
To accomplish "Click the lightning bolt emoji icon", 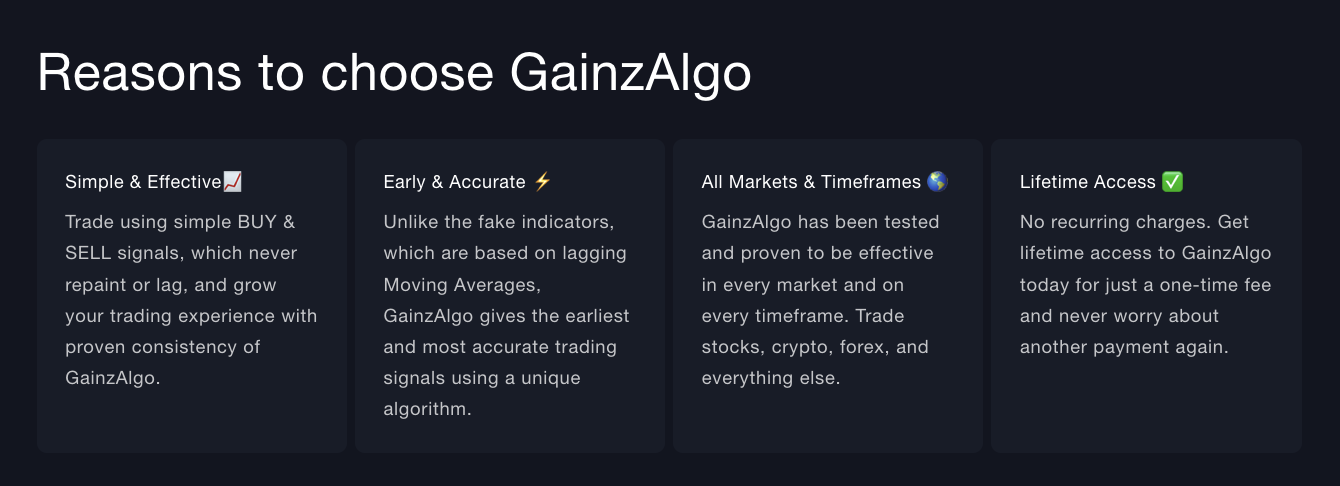I will click(542, 182).
